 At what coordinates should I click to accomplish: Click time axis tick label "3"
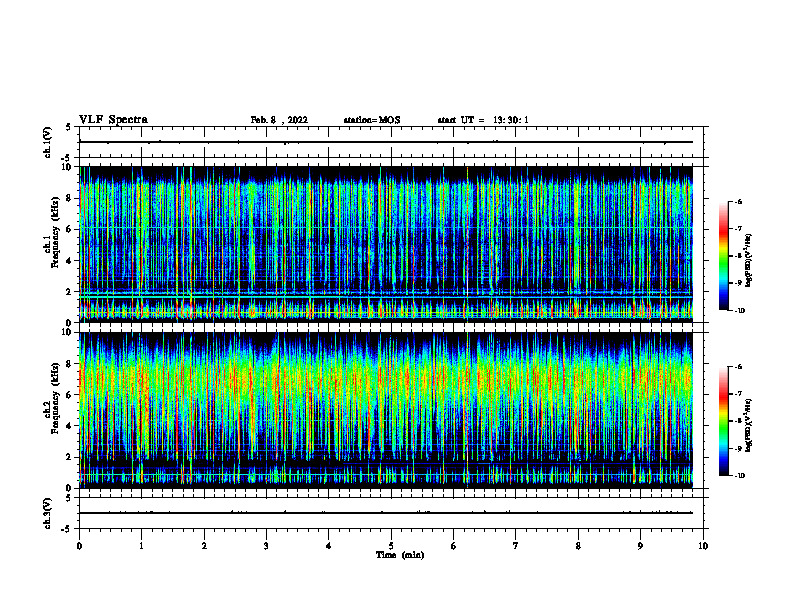click(x=266, y=546)
